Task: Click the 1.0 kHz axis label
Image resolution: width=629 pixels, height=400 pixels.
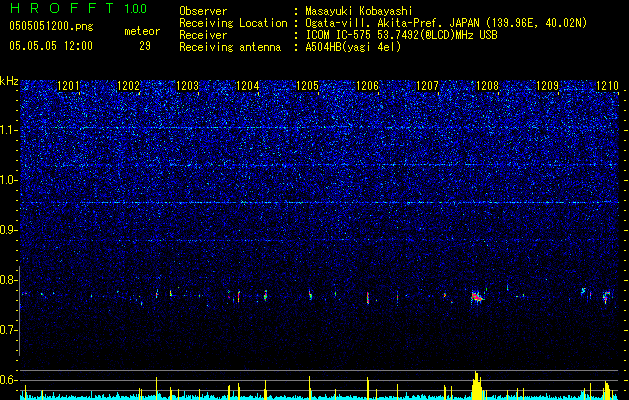Action: [8, 180]
